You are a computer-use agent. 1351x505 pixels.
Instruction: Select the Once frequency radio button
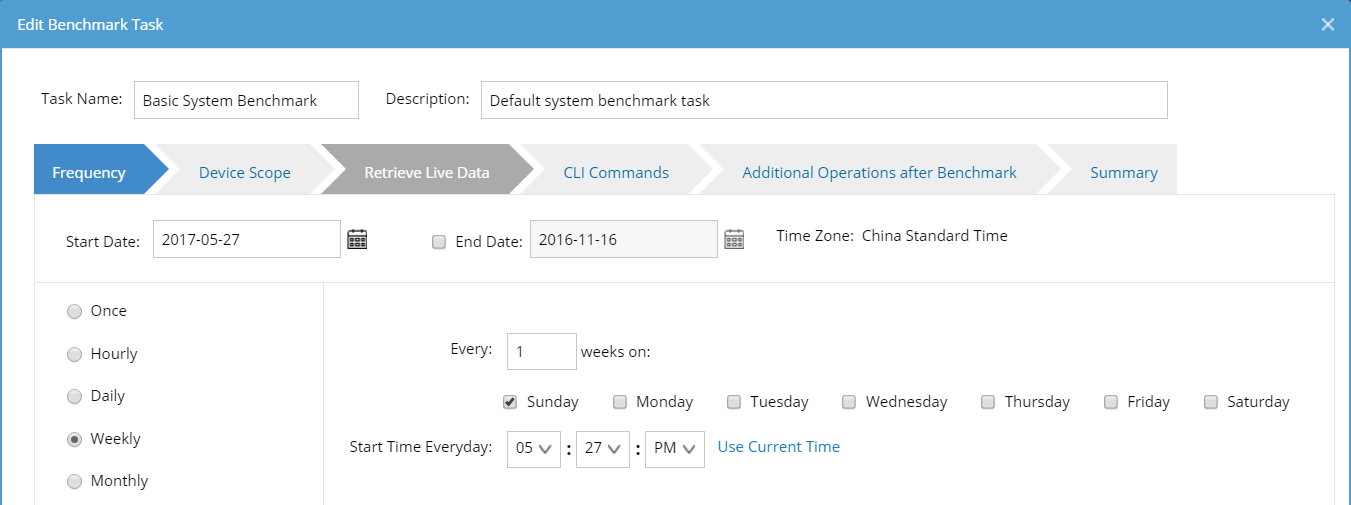74,311
